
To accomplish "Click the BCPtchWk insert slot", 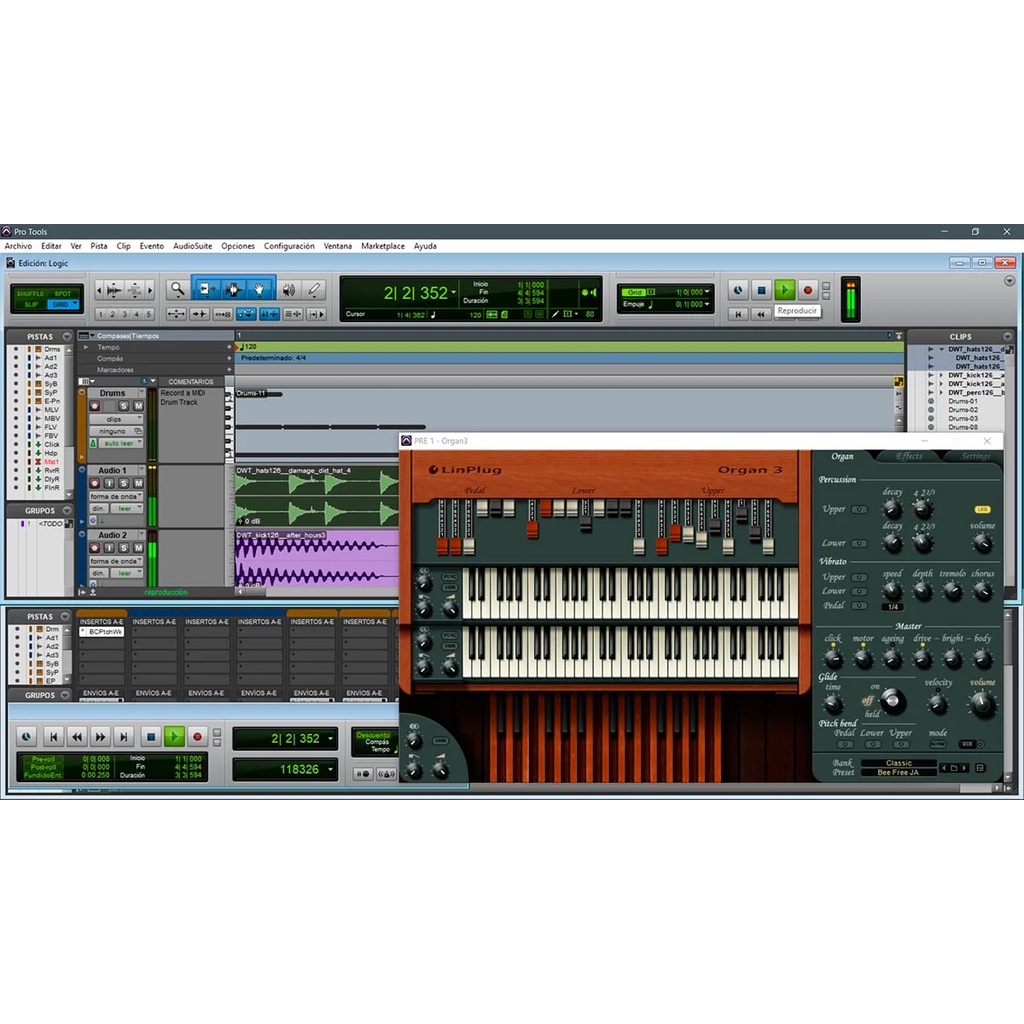I will click(x=102, y=632).
